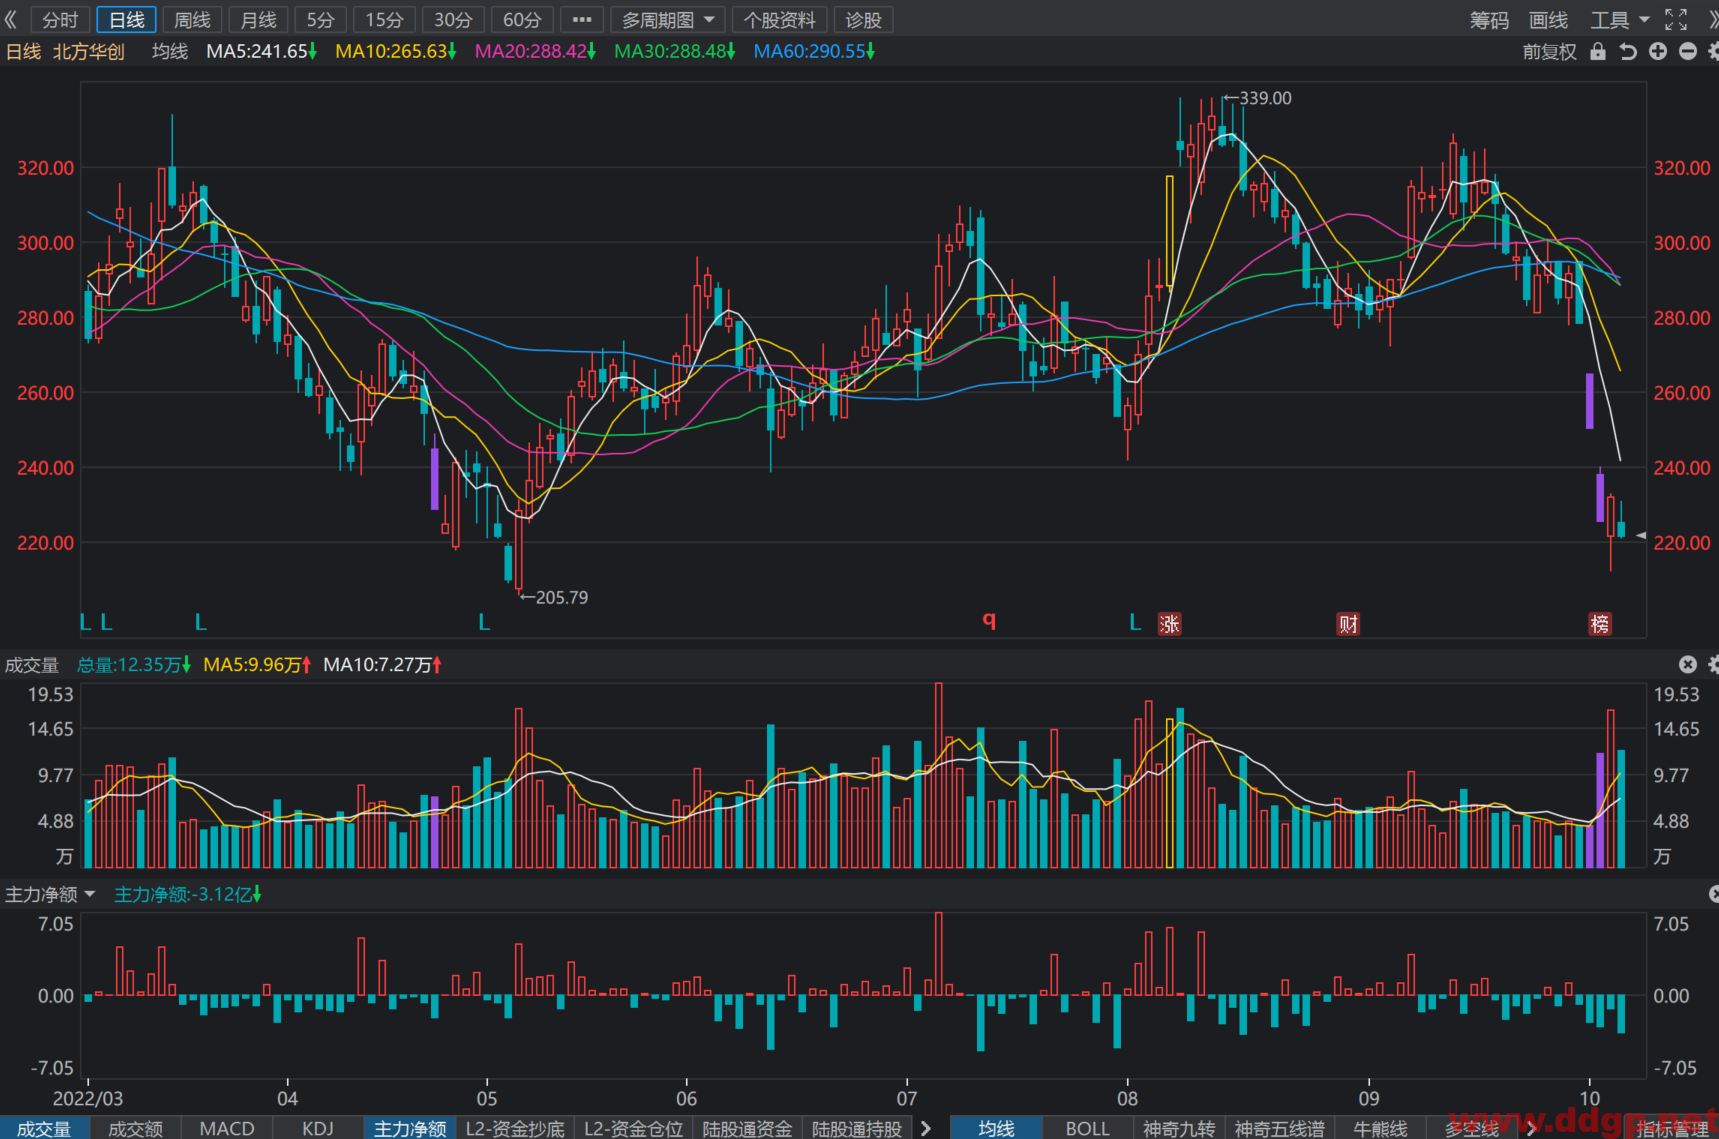Click the red q marker on chart
This screenshot has width=1719, height=1139.
[989, 620]
